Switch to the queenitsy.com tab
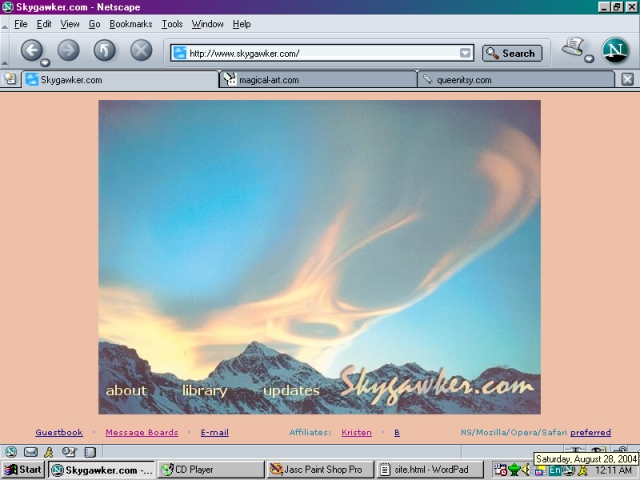The image size is (640, 480). 516,80
